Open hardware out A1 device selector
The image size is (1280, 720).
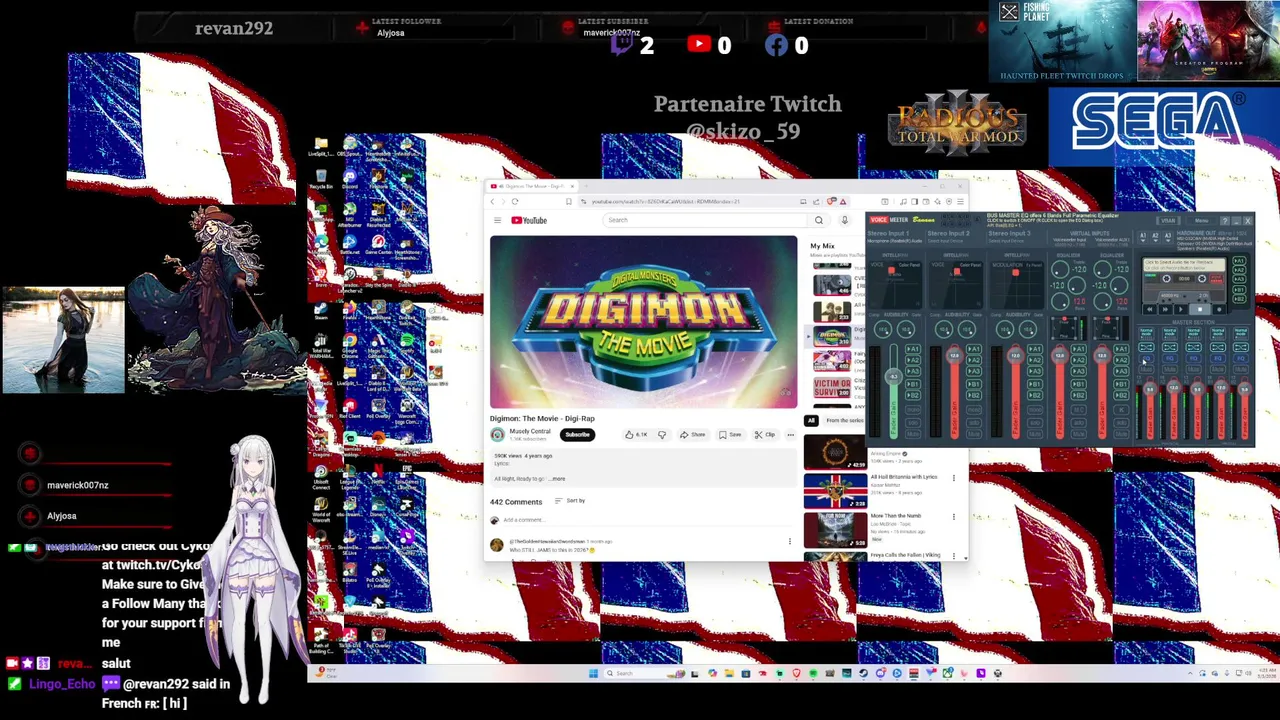click(1143, 237)
